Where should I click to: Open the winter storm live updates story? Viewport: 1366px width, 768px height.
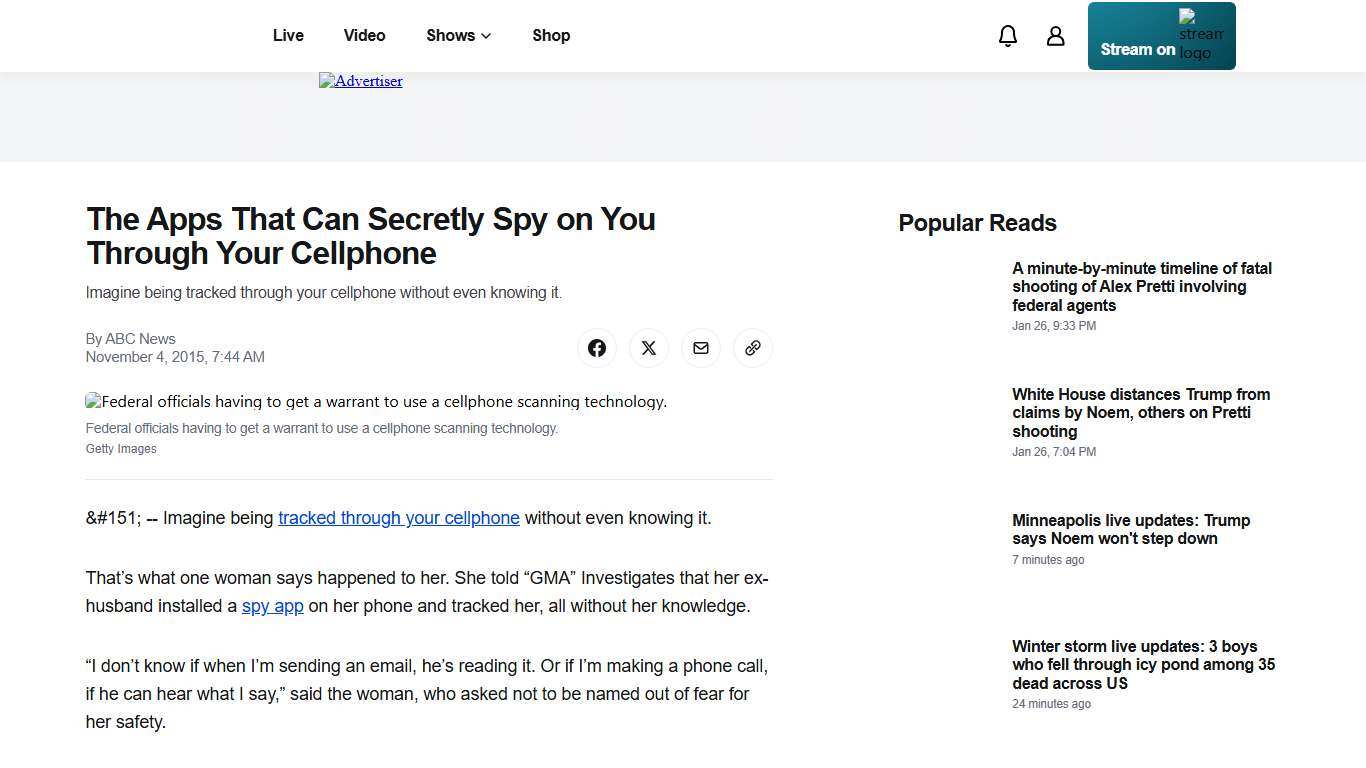click(1143, 664)
